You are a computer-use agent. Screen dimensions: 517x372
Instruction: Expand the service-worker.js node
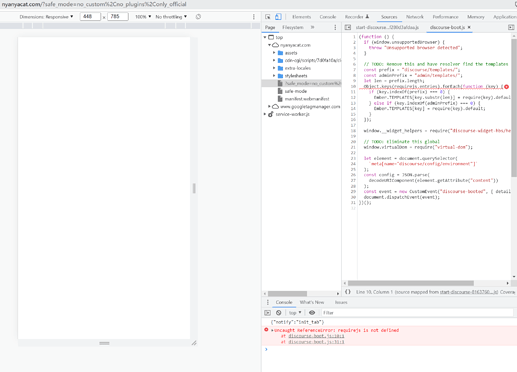tap(265, 114)
